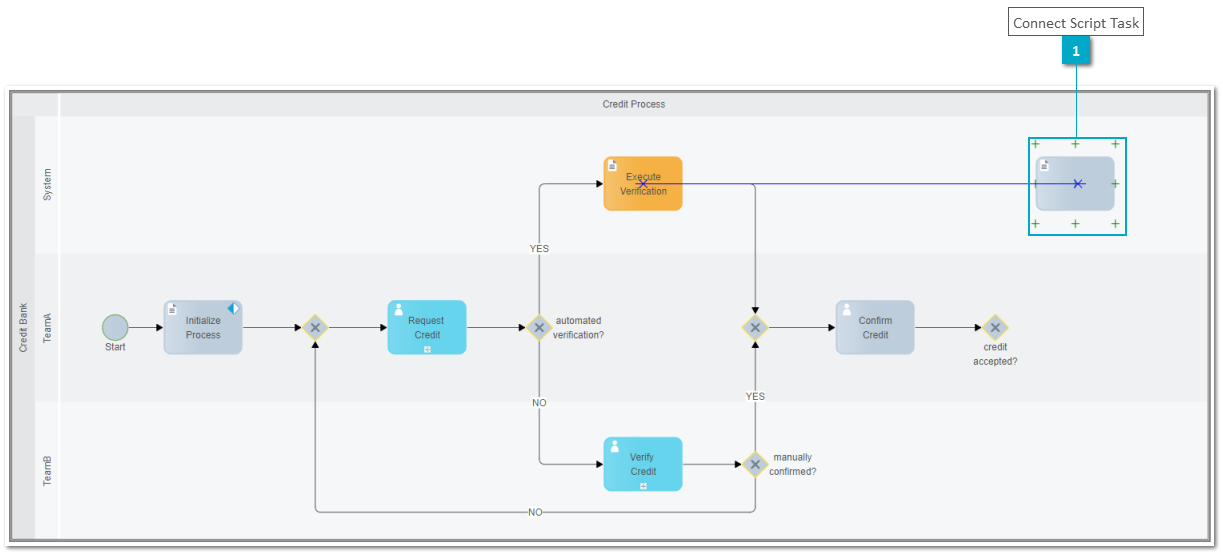The height and width of the screenshot is (555, 1223).
Task: Click the script icon on Initialize Process
Action: [x=173, y=310]
